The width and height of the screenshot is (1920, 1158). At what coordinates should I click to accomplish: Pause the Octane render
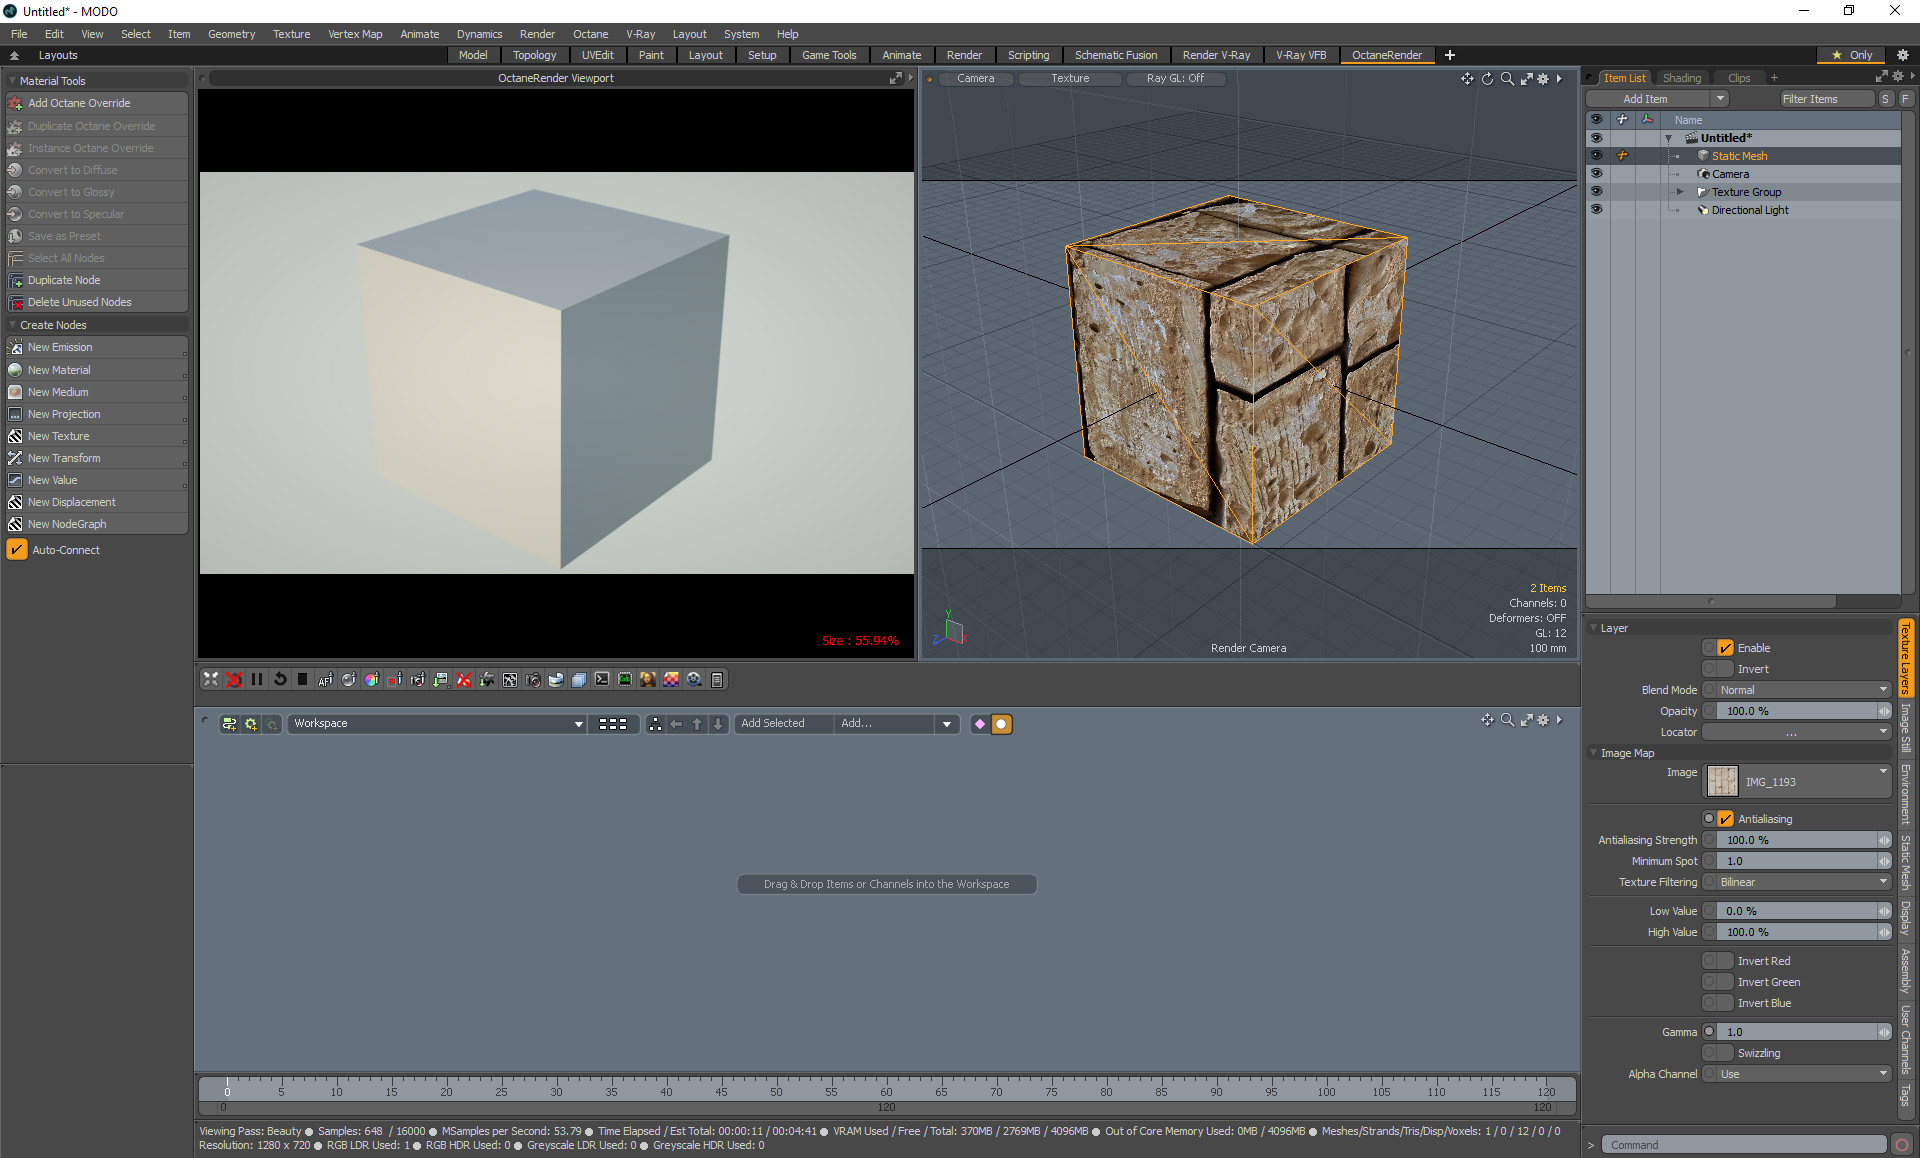click(x=257, y=680)
